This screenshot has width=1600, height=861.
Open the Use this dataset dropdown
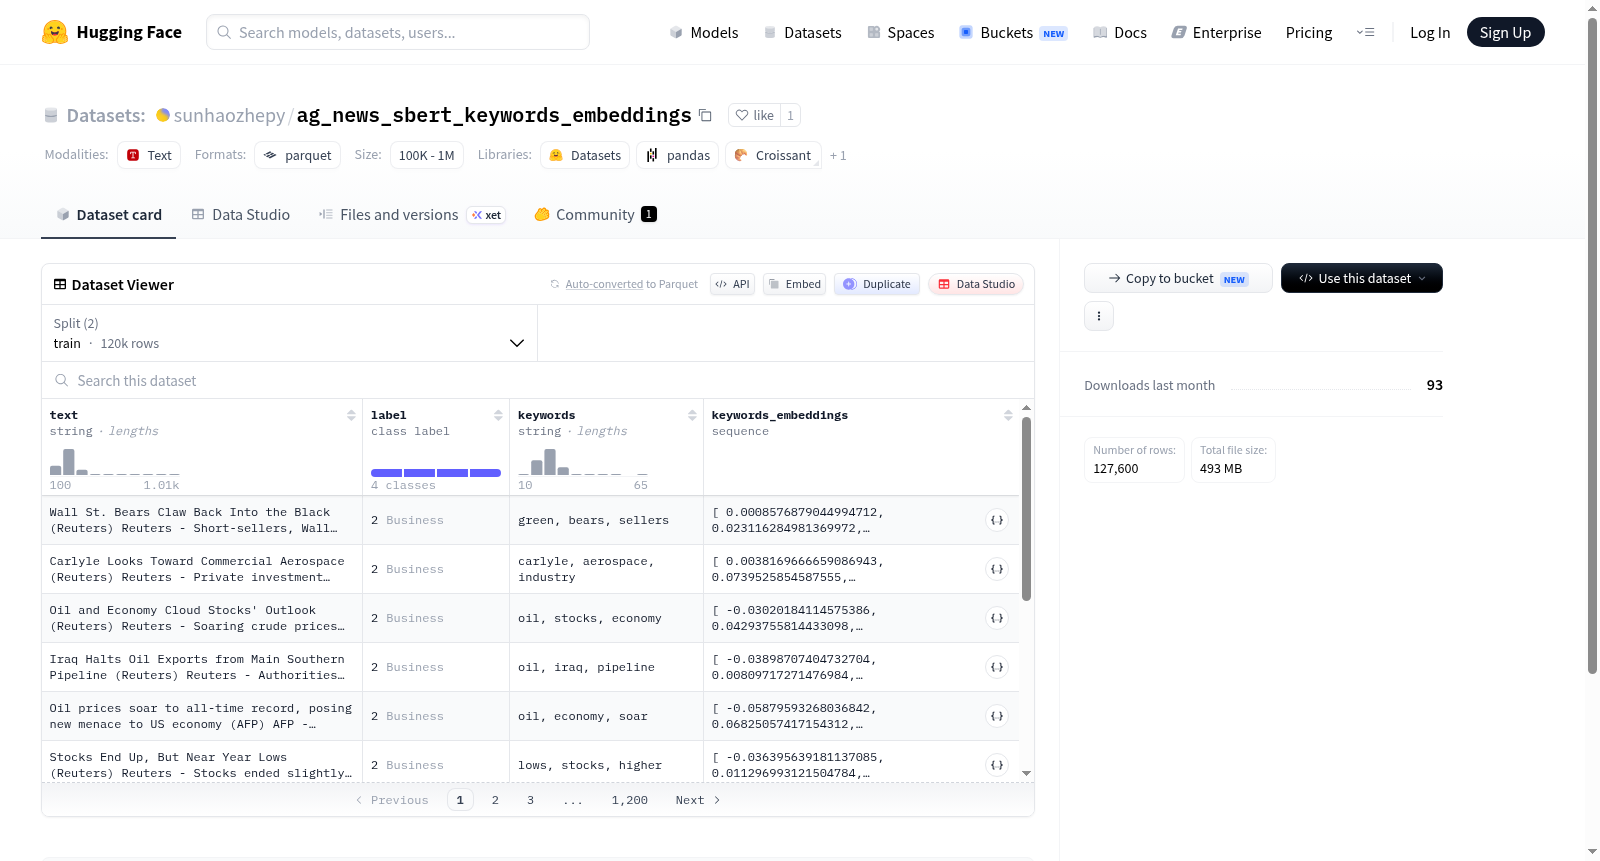[x=1361, y=278]
